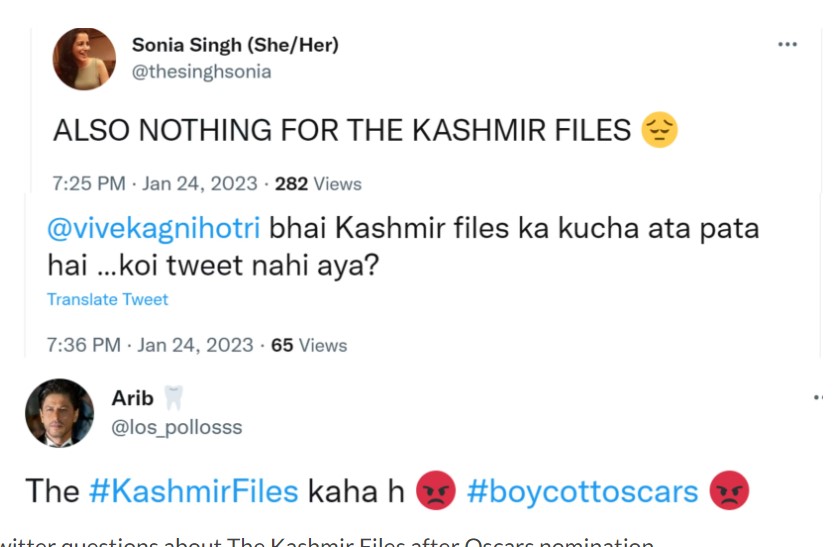Click the angry emoji after "kaha h"
The image size is (835, 547).
tap(435, 491)
